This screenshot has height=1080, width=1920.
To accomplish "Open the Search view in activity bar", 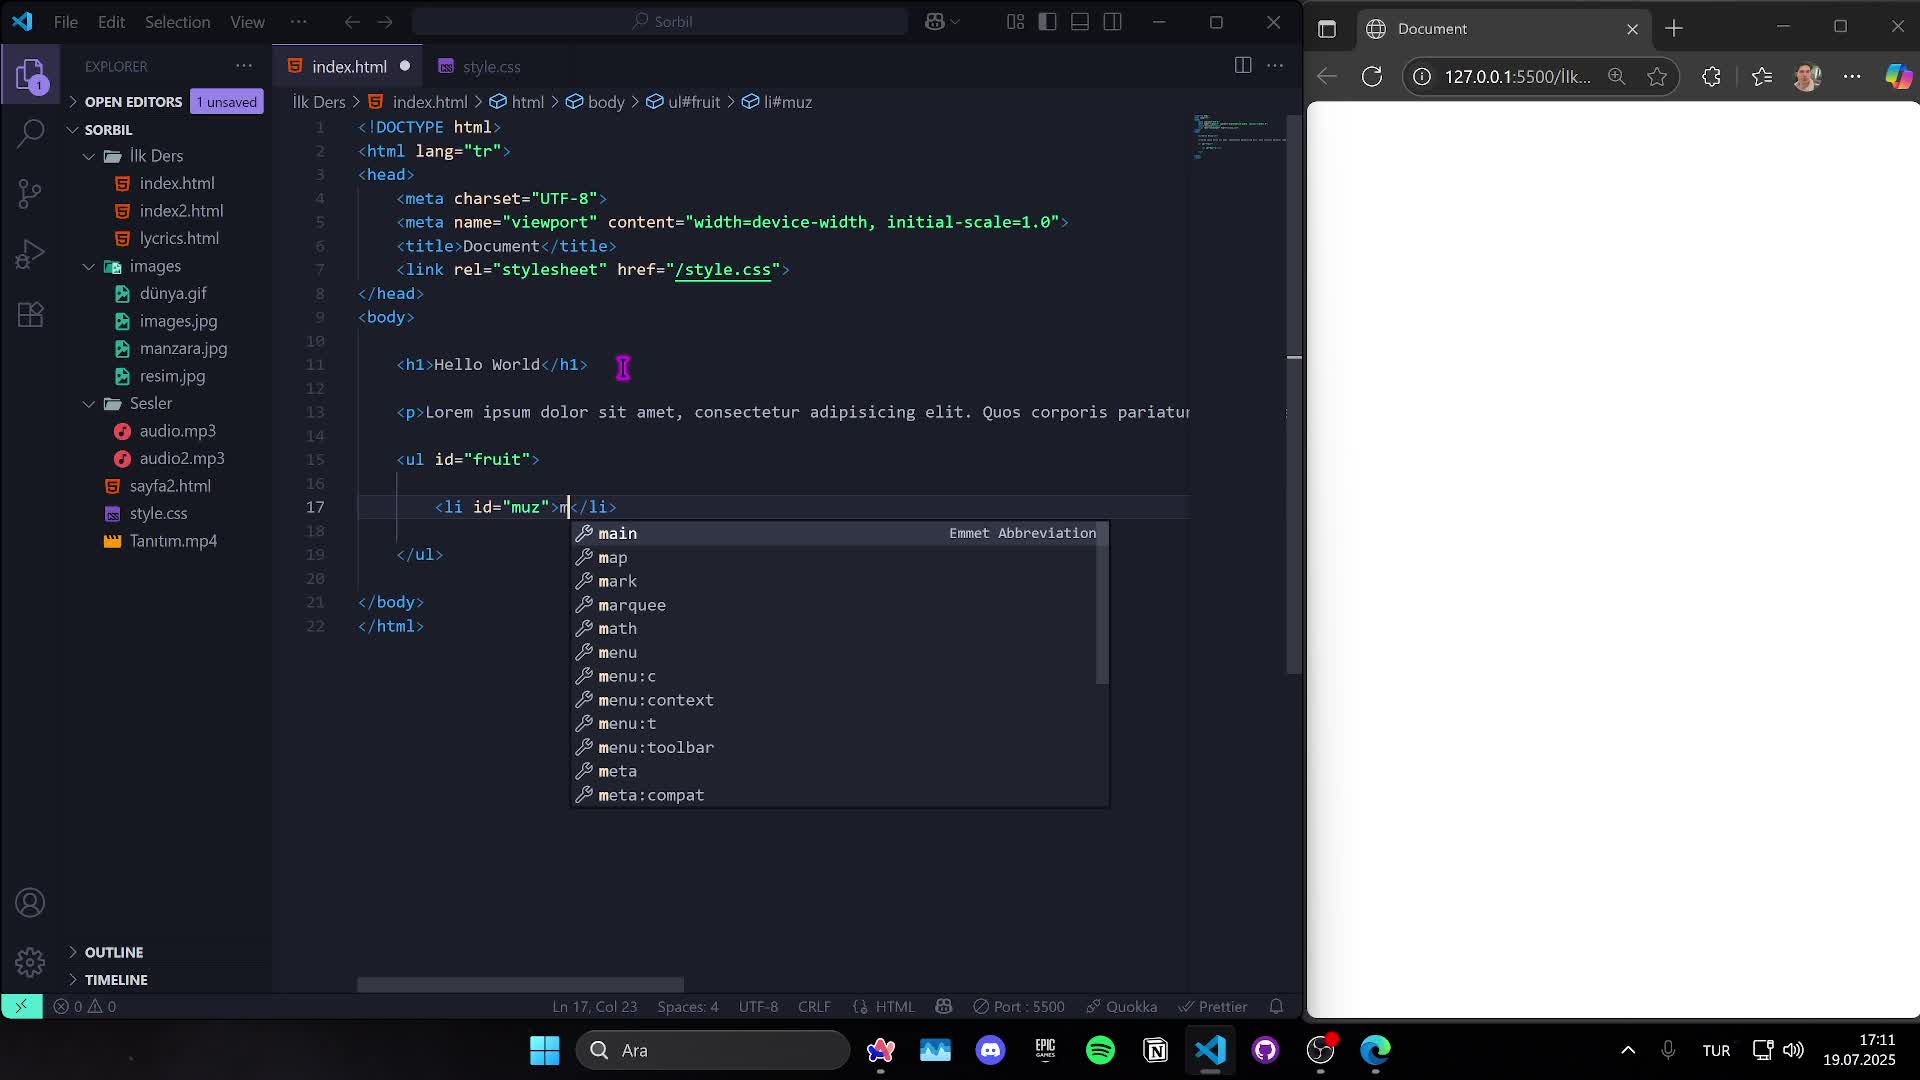I will pos(30,133).
